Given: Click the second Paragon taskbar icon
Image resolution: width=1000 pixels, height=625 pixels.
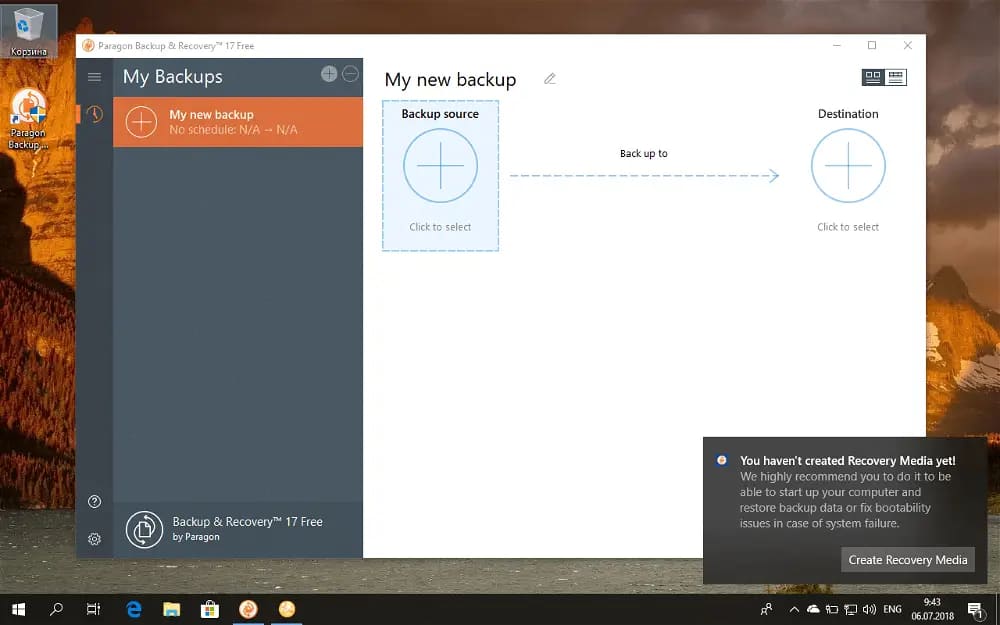Looking at the screenshot, I should tap(287, 610).
